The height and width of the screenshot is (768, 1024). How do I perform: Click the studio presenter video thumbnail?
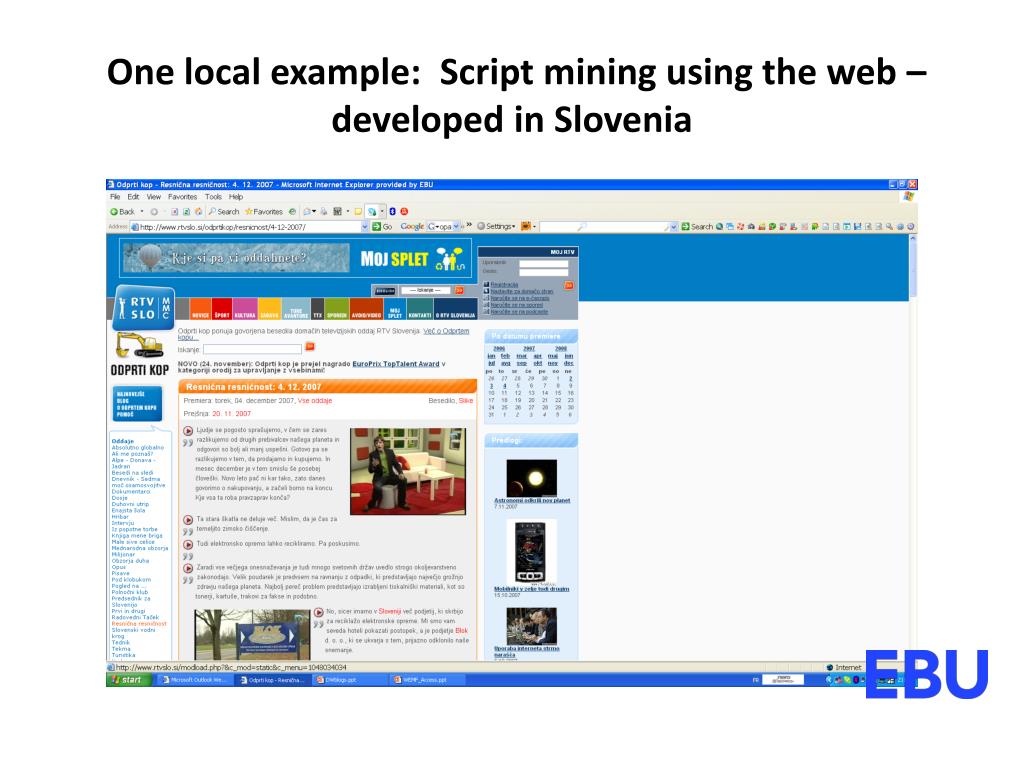point(408,471)
